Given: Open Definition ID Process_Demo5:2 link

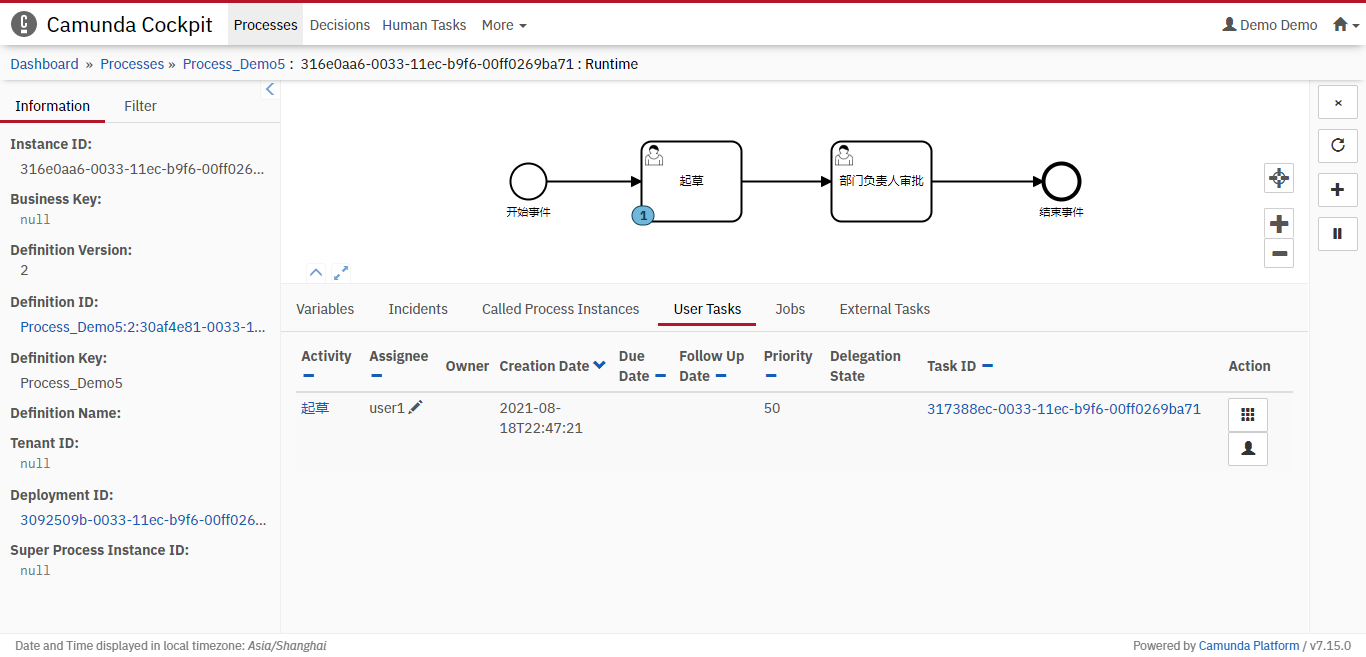Looking at the screenshot, I should coord(143,327).
